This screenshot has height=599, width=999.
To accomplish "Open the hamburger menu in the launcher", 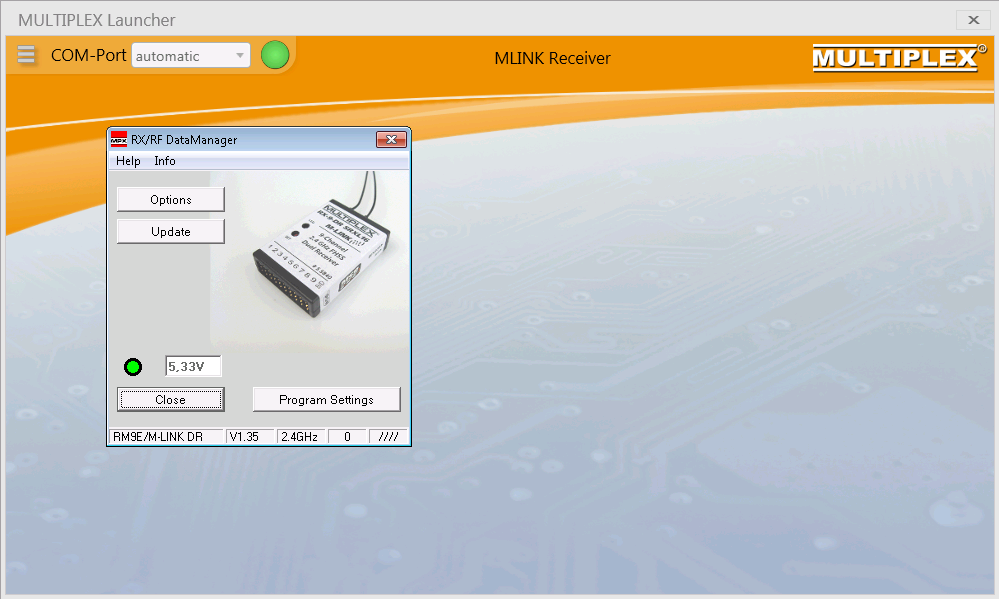I will coord(26,56).
